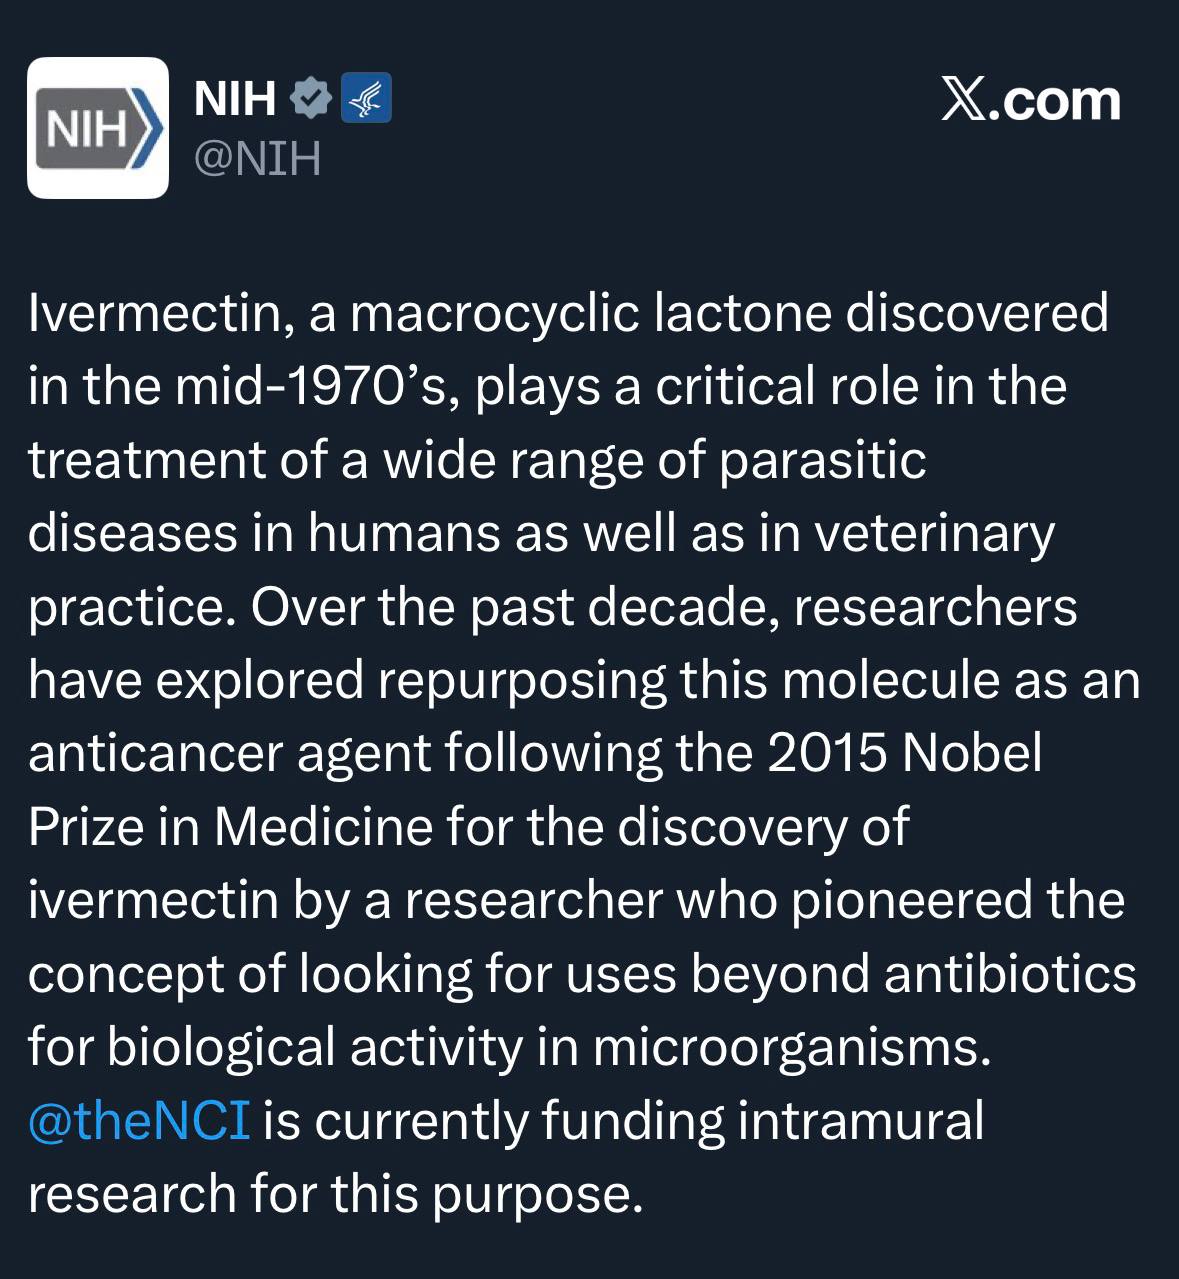Screen dimensions: 1179x1279
Task: Click the blue HHS affiliation badge
Action: pyautogui.click(x=366, y=98)
